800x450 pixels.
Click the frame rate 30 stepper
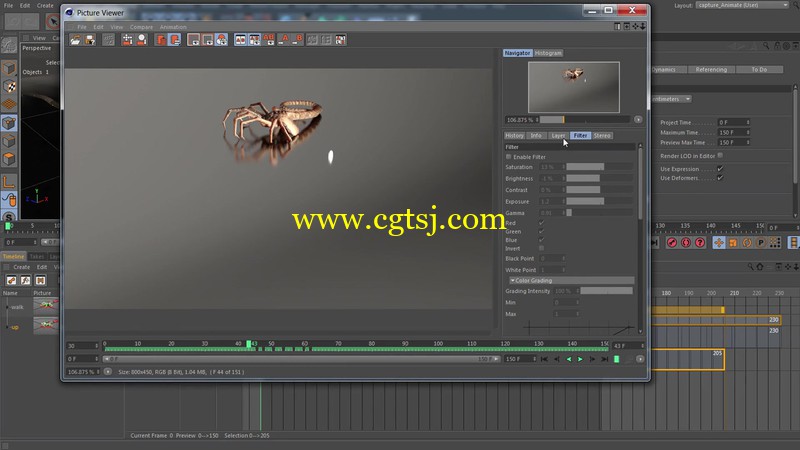coord(96,346)
